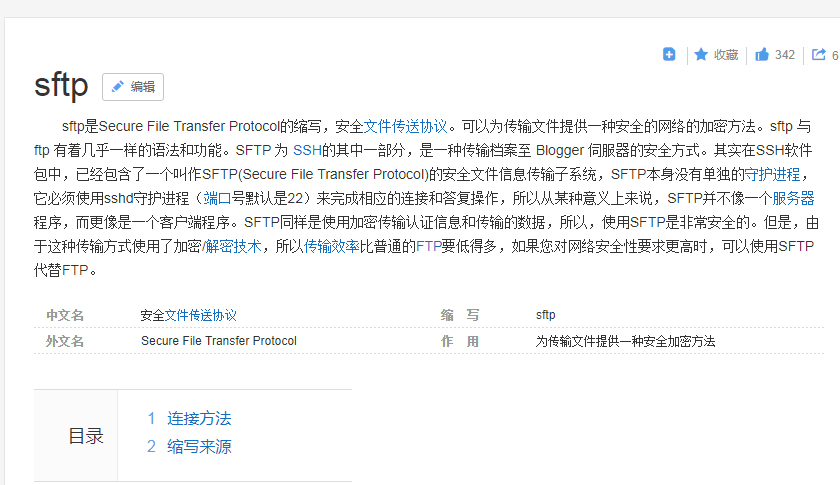Screen dimensions: 840x485
Task: Open the 守护进程 link
Action: point(772,174)
